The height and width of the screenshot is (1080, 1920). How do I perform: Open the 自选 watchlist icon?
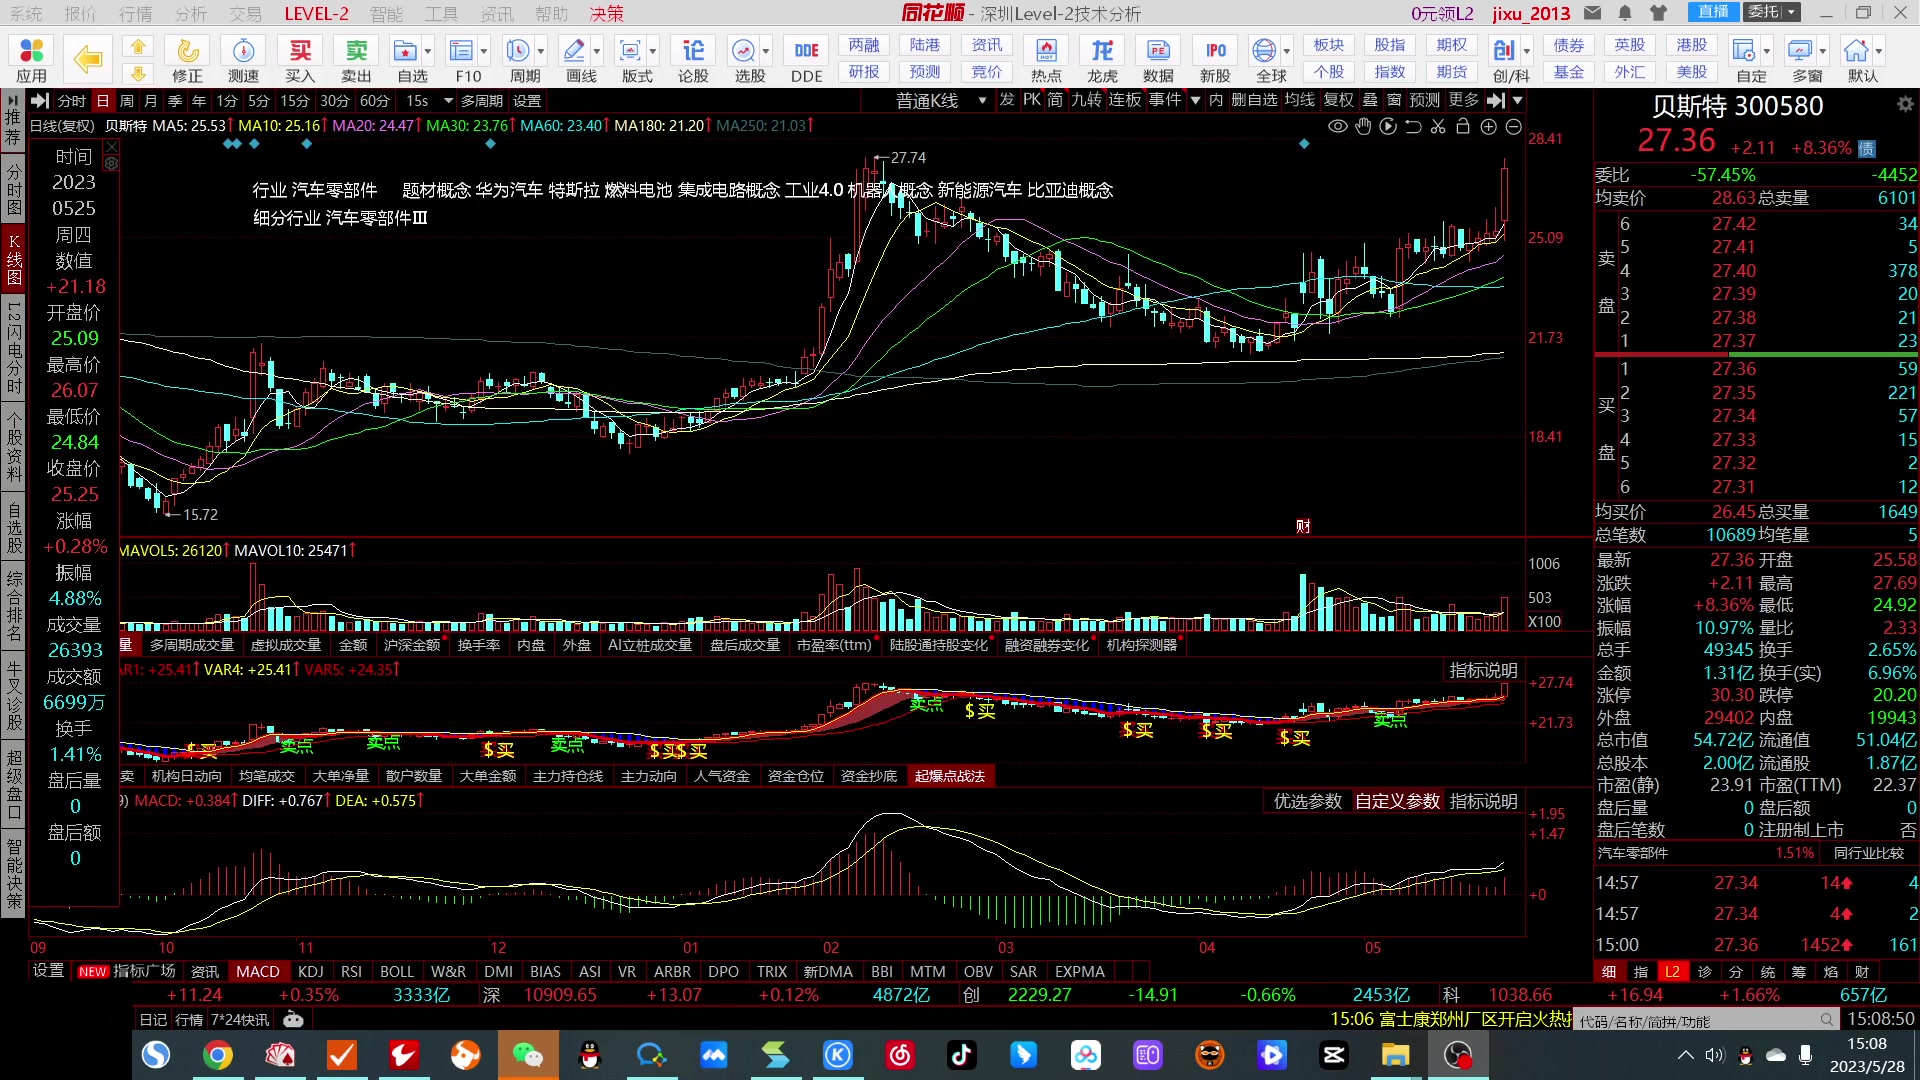click(x=406, y=60)
